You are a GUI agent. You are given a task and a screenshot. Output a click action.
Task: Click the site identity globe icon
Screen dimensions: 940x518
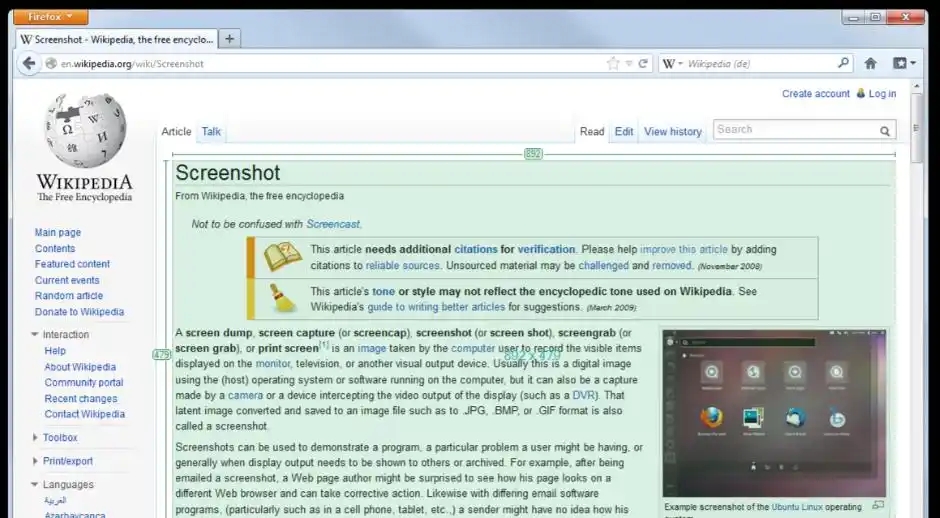(51, 63)
